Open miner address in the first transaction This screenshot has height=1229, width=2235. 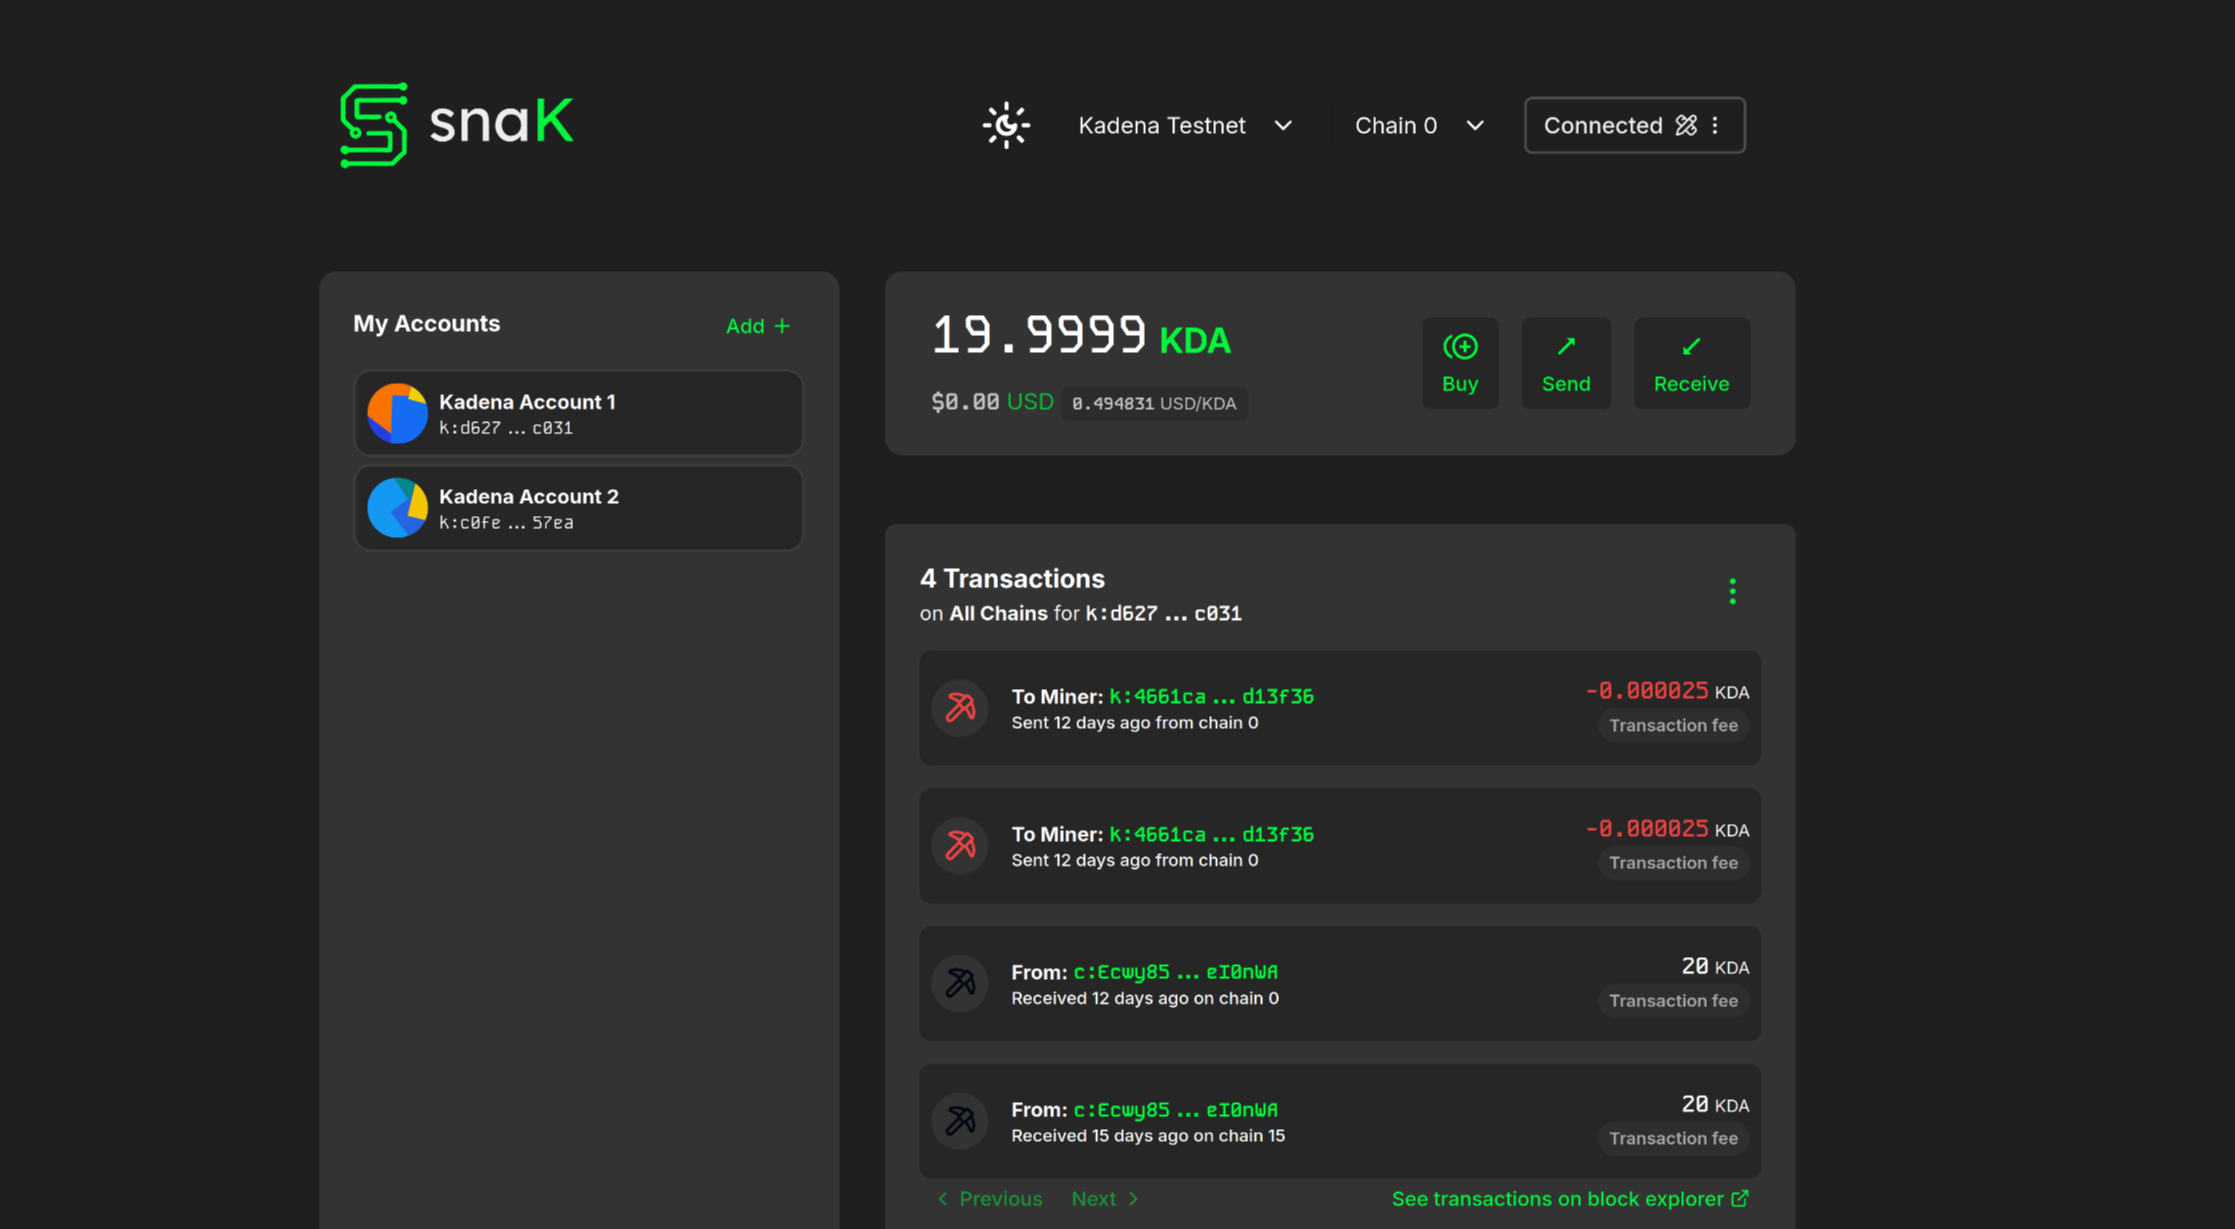point(1211,696)
